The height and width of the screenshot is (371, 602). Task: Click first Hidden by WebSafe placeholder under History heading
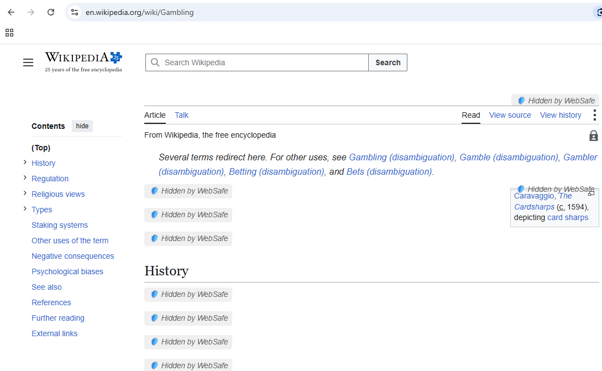[x=188, y=294]
